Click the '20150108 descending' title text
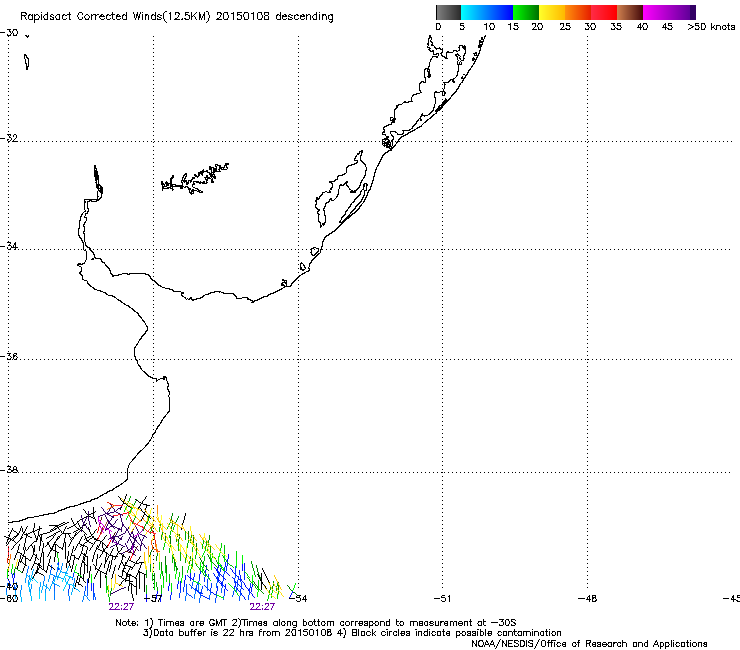 (x=275, y=17)
